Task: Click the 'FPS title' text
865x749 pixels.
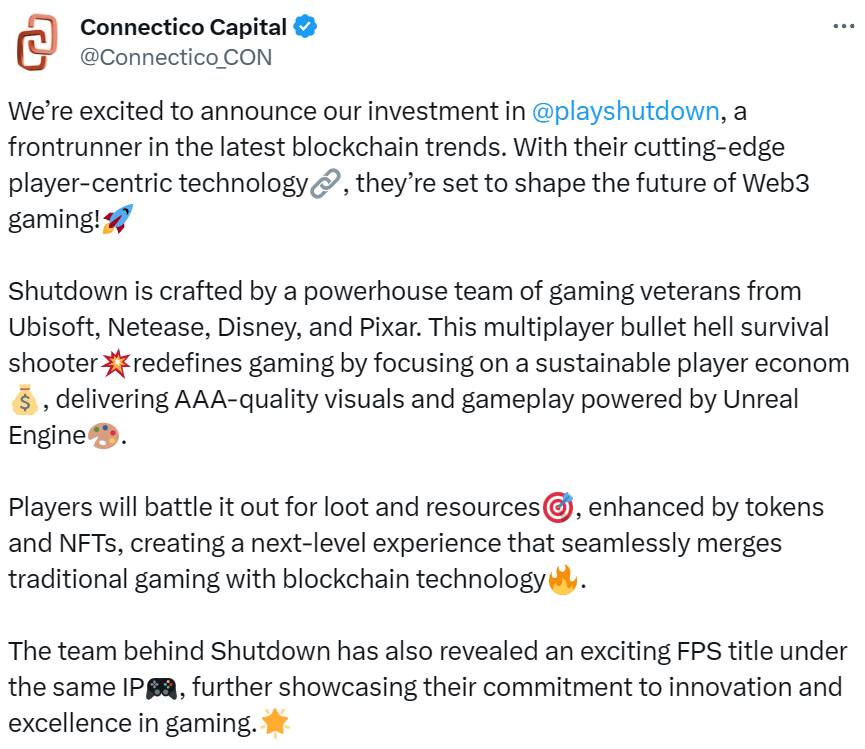Action: click(x=714, y=652)
